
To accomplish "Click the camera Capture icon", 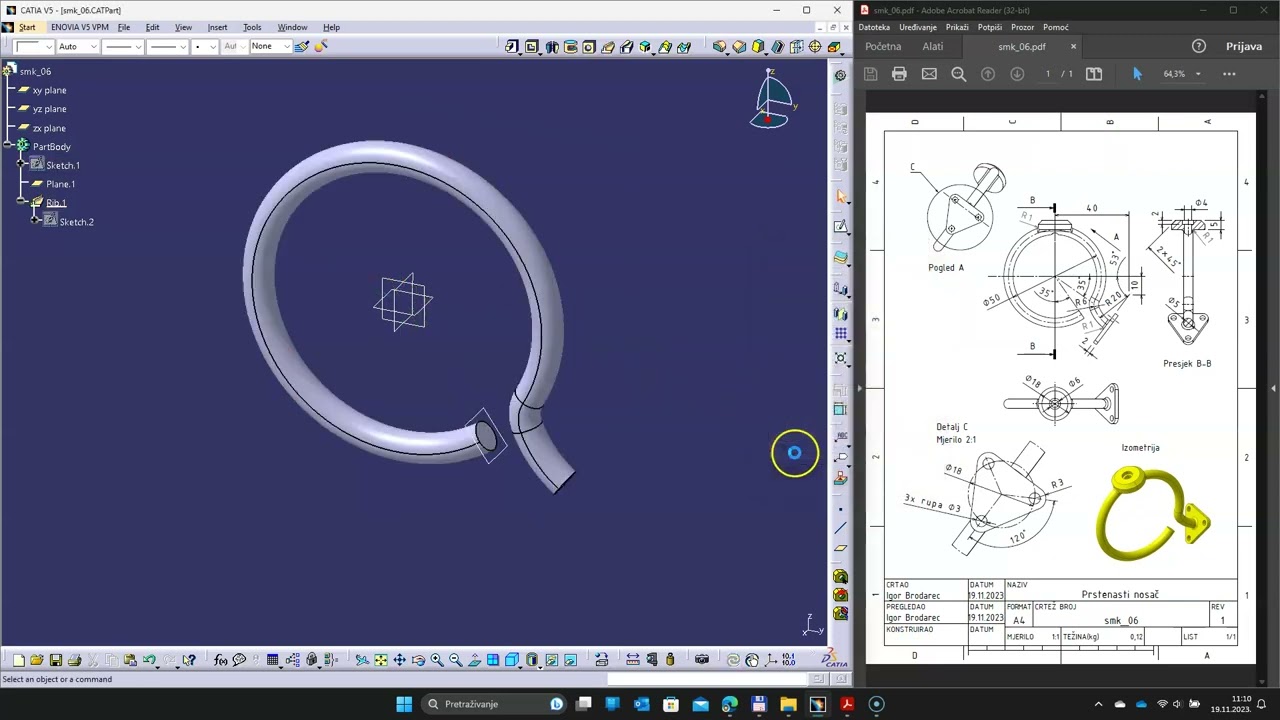I will pos(702,660).
